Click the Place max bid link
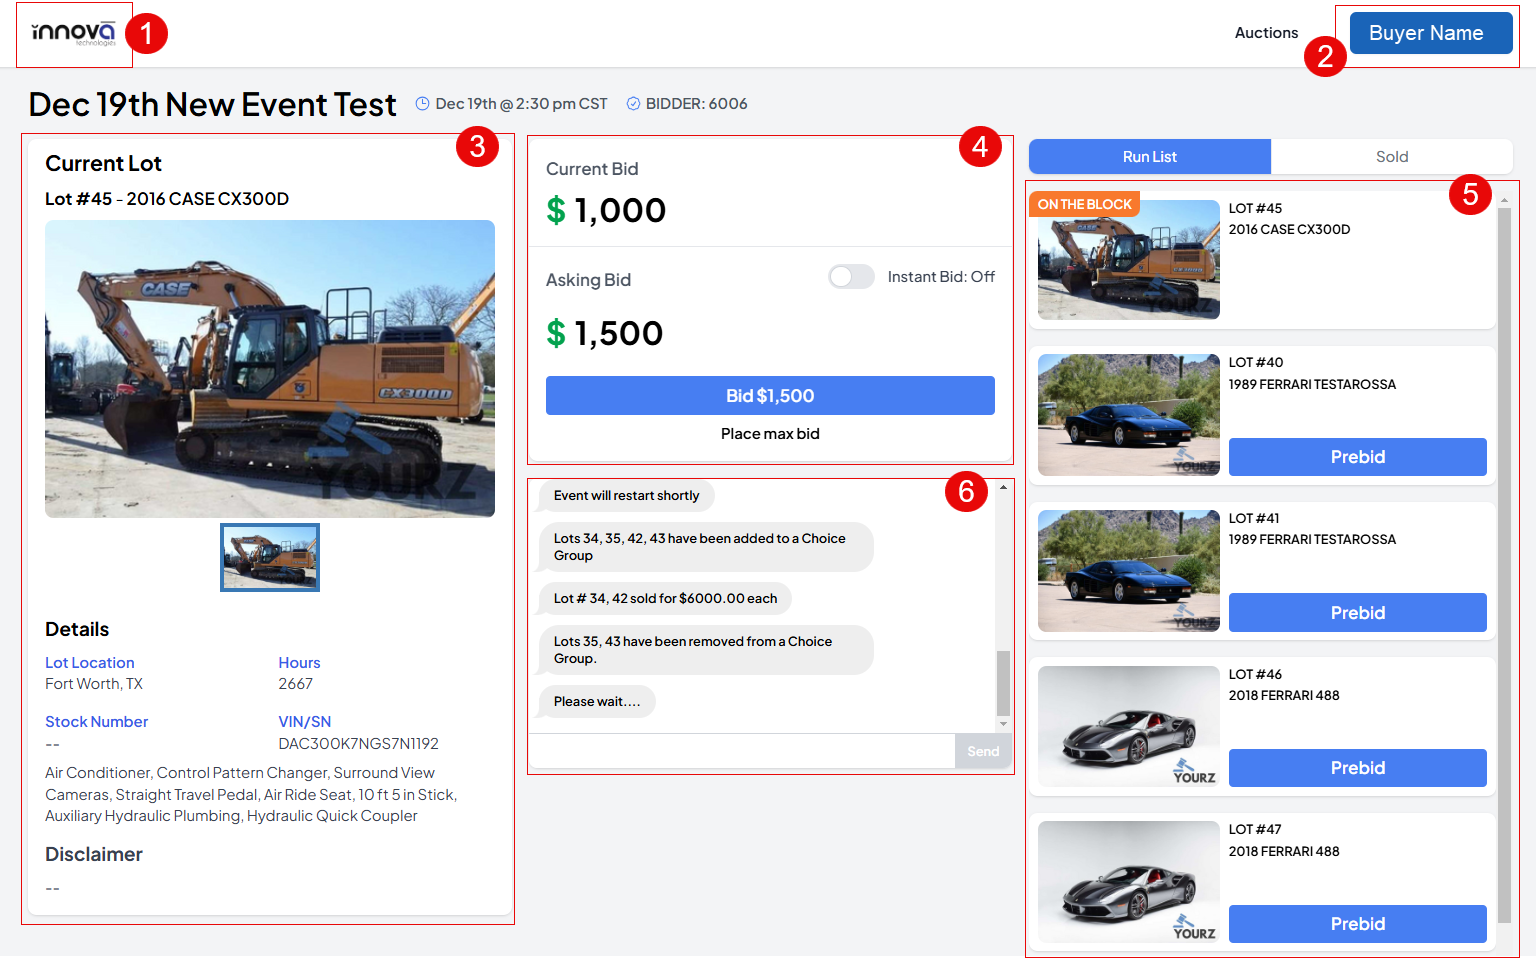 point(770,434)
